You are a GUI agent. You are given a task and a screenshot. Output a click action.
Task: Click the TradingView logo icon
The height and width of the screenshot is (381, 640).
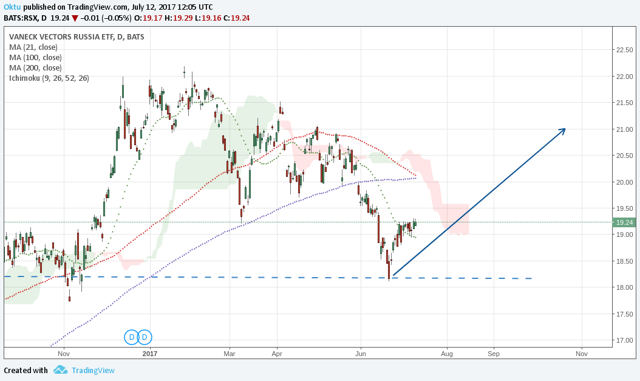(60, 370)
